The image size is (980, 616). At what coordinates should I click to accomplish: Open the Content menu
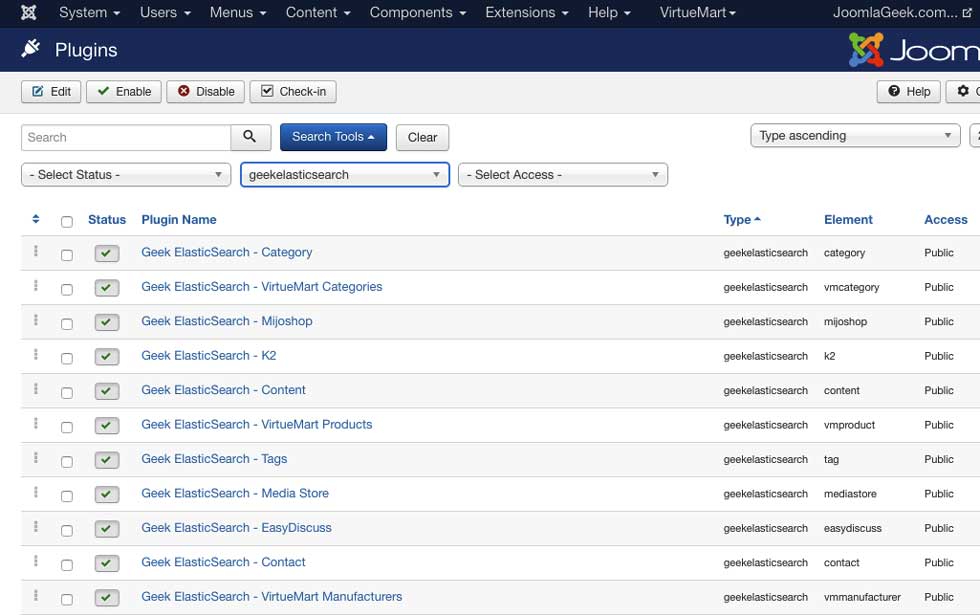(x=318, y=12)
